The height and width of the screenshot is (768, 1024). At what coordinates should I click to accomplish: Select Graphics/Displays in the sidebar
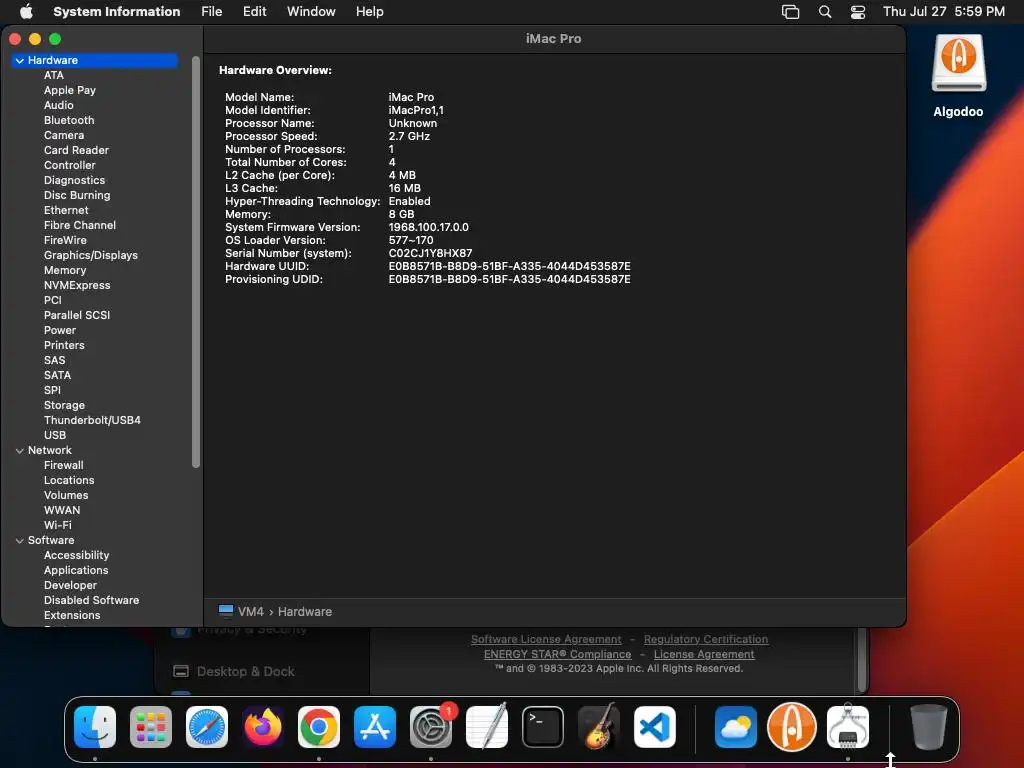(x=91, y=255)
